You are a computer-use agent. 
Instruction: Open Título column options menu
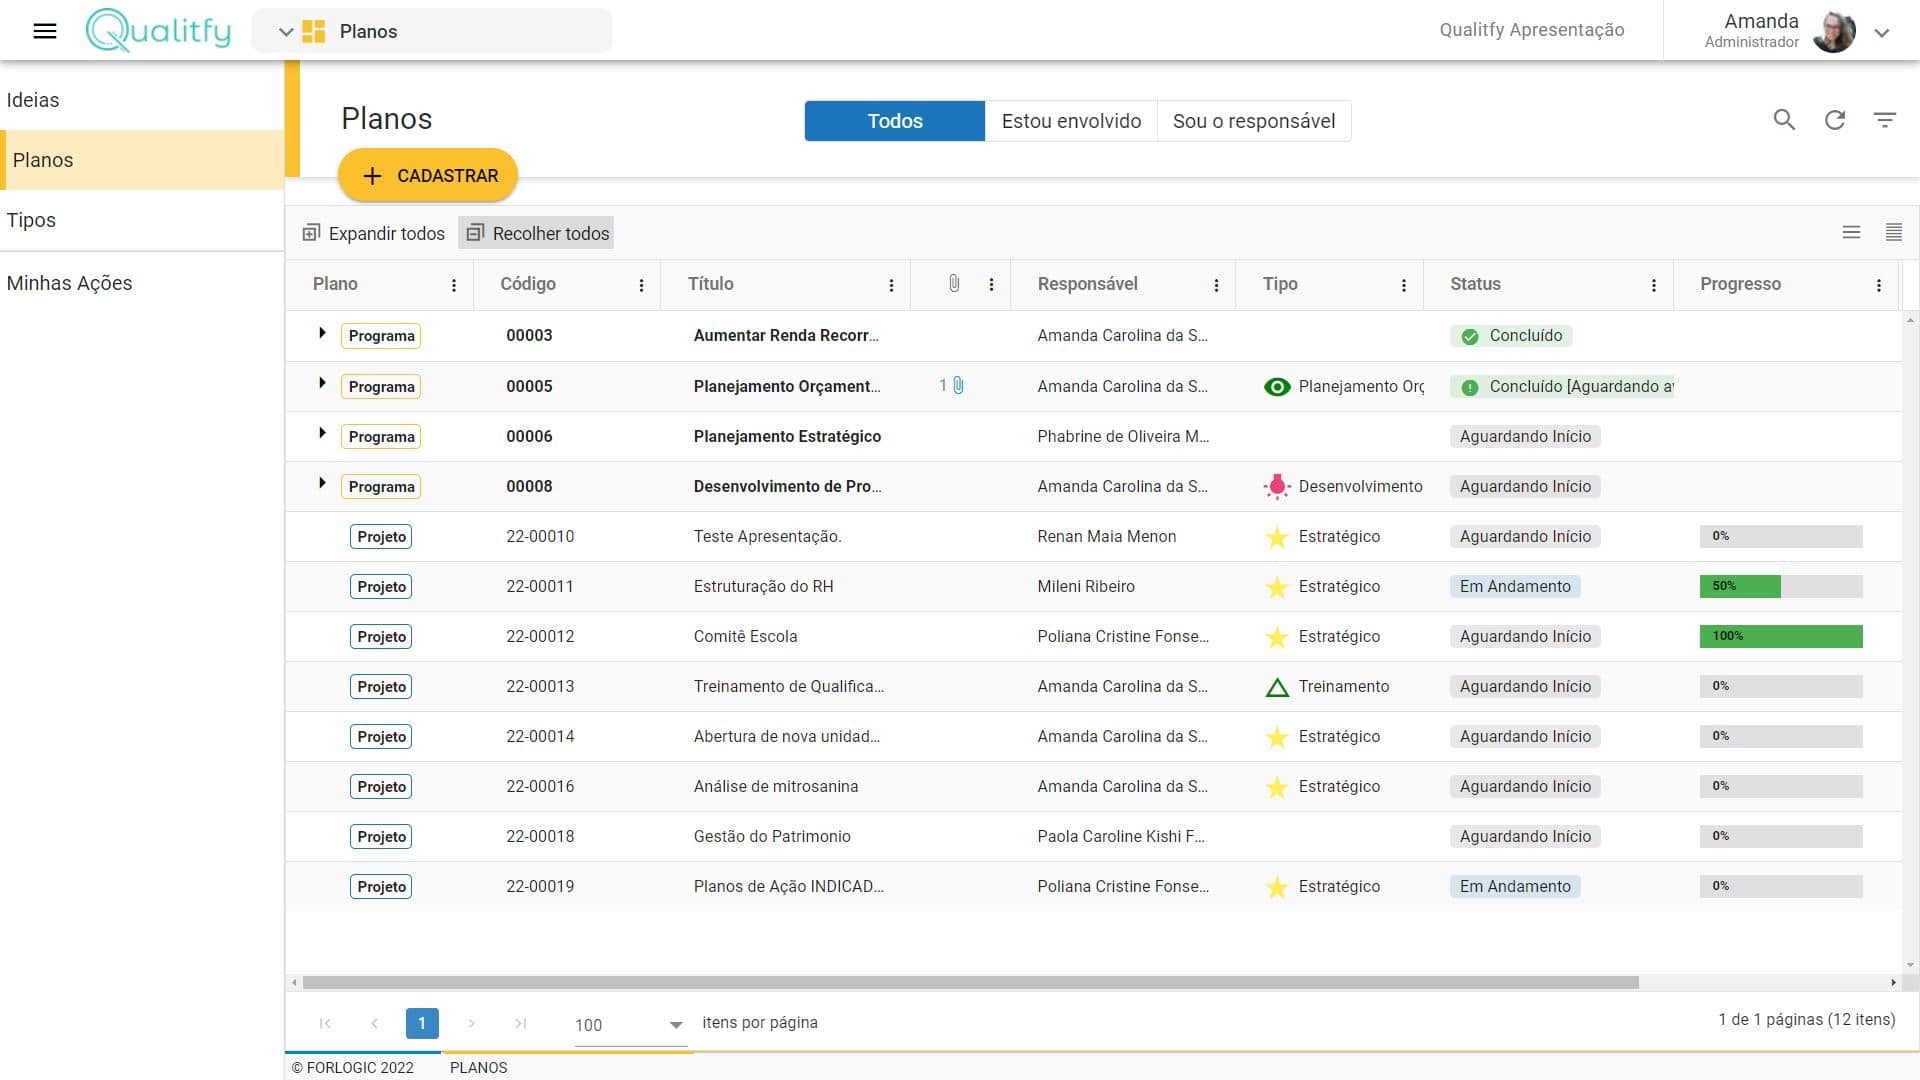click(891, 285)
